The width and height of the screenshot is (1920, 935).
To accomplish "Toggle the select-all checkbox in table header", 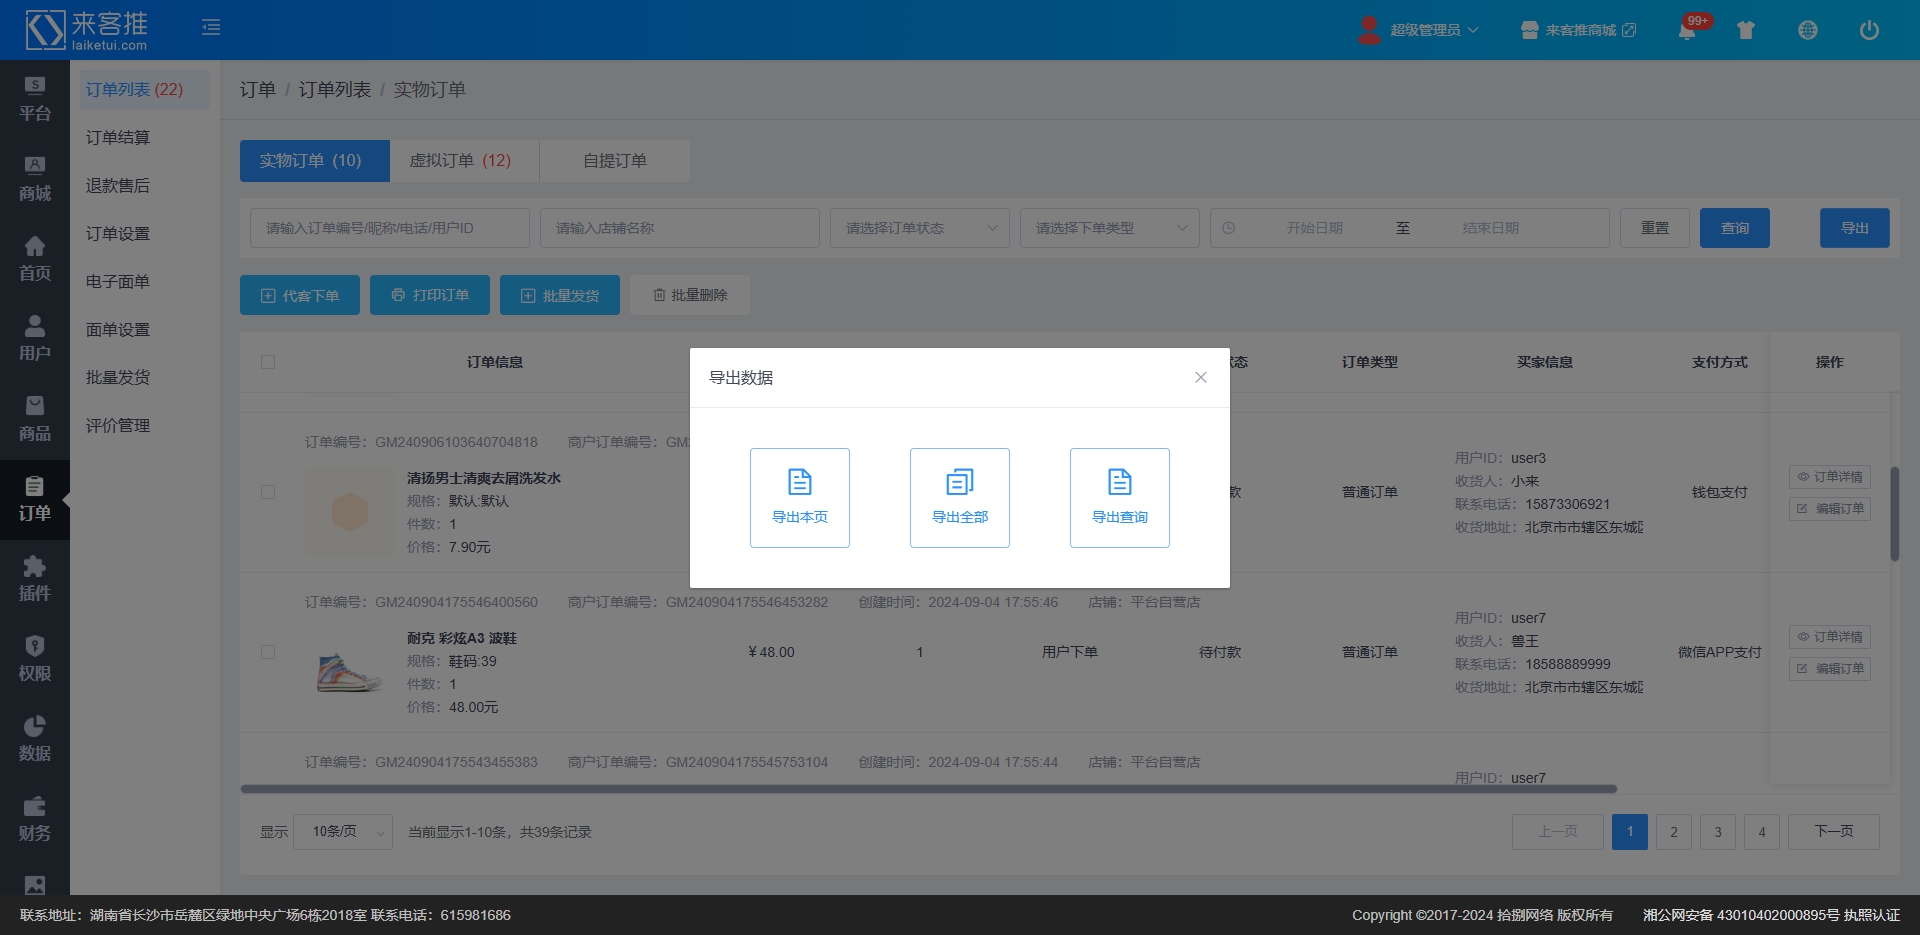I will (268, 362).
